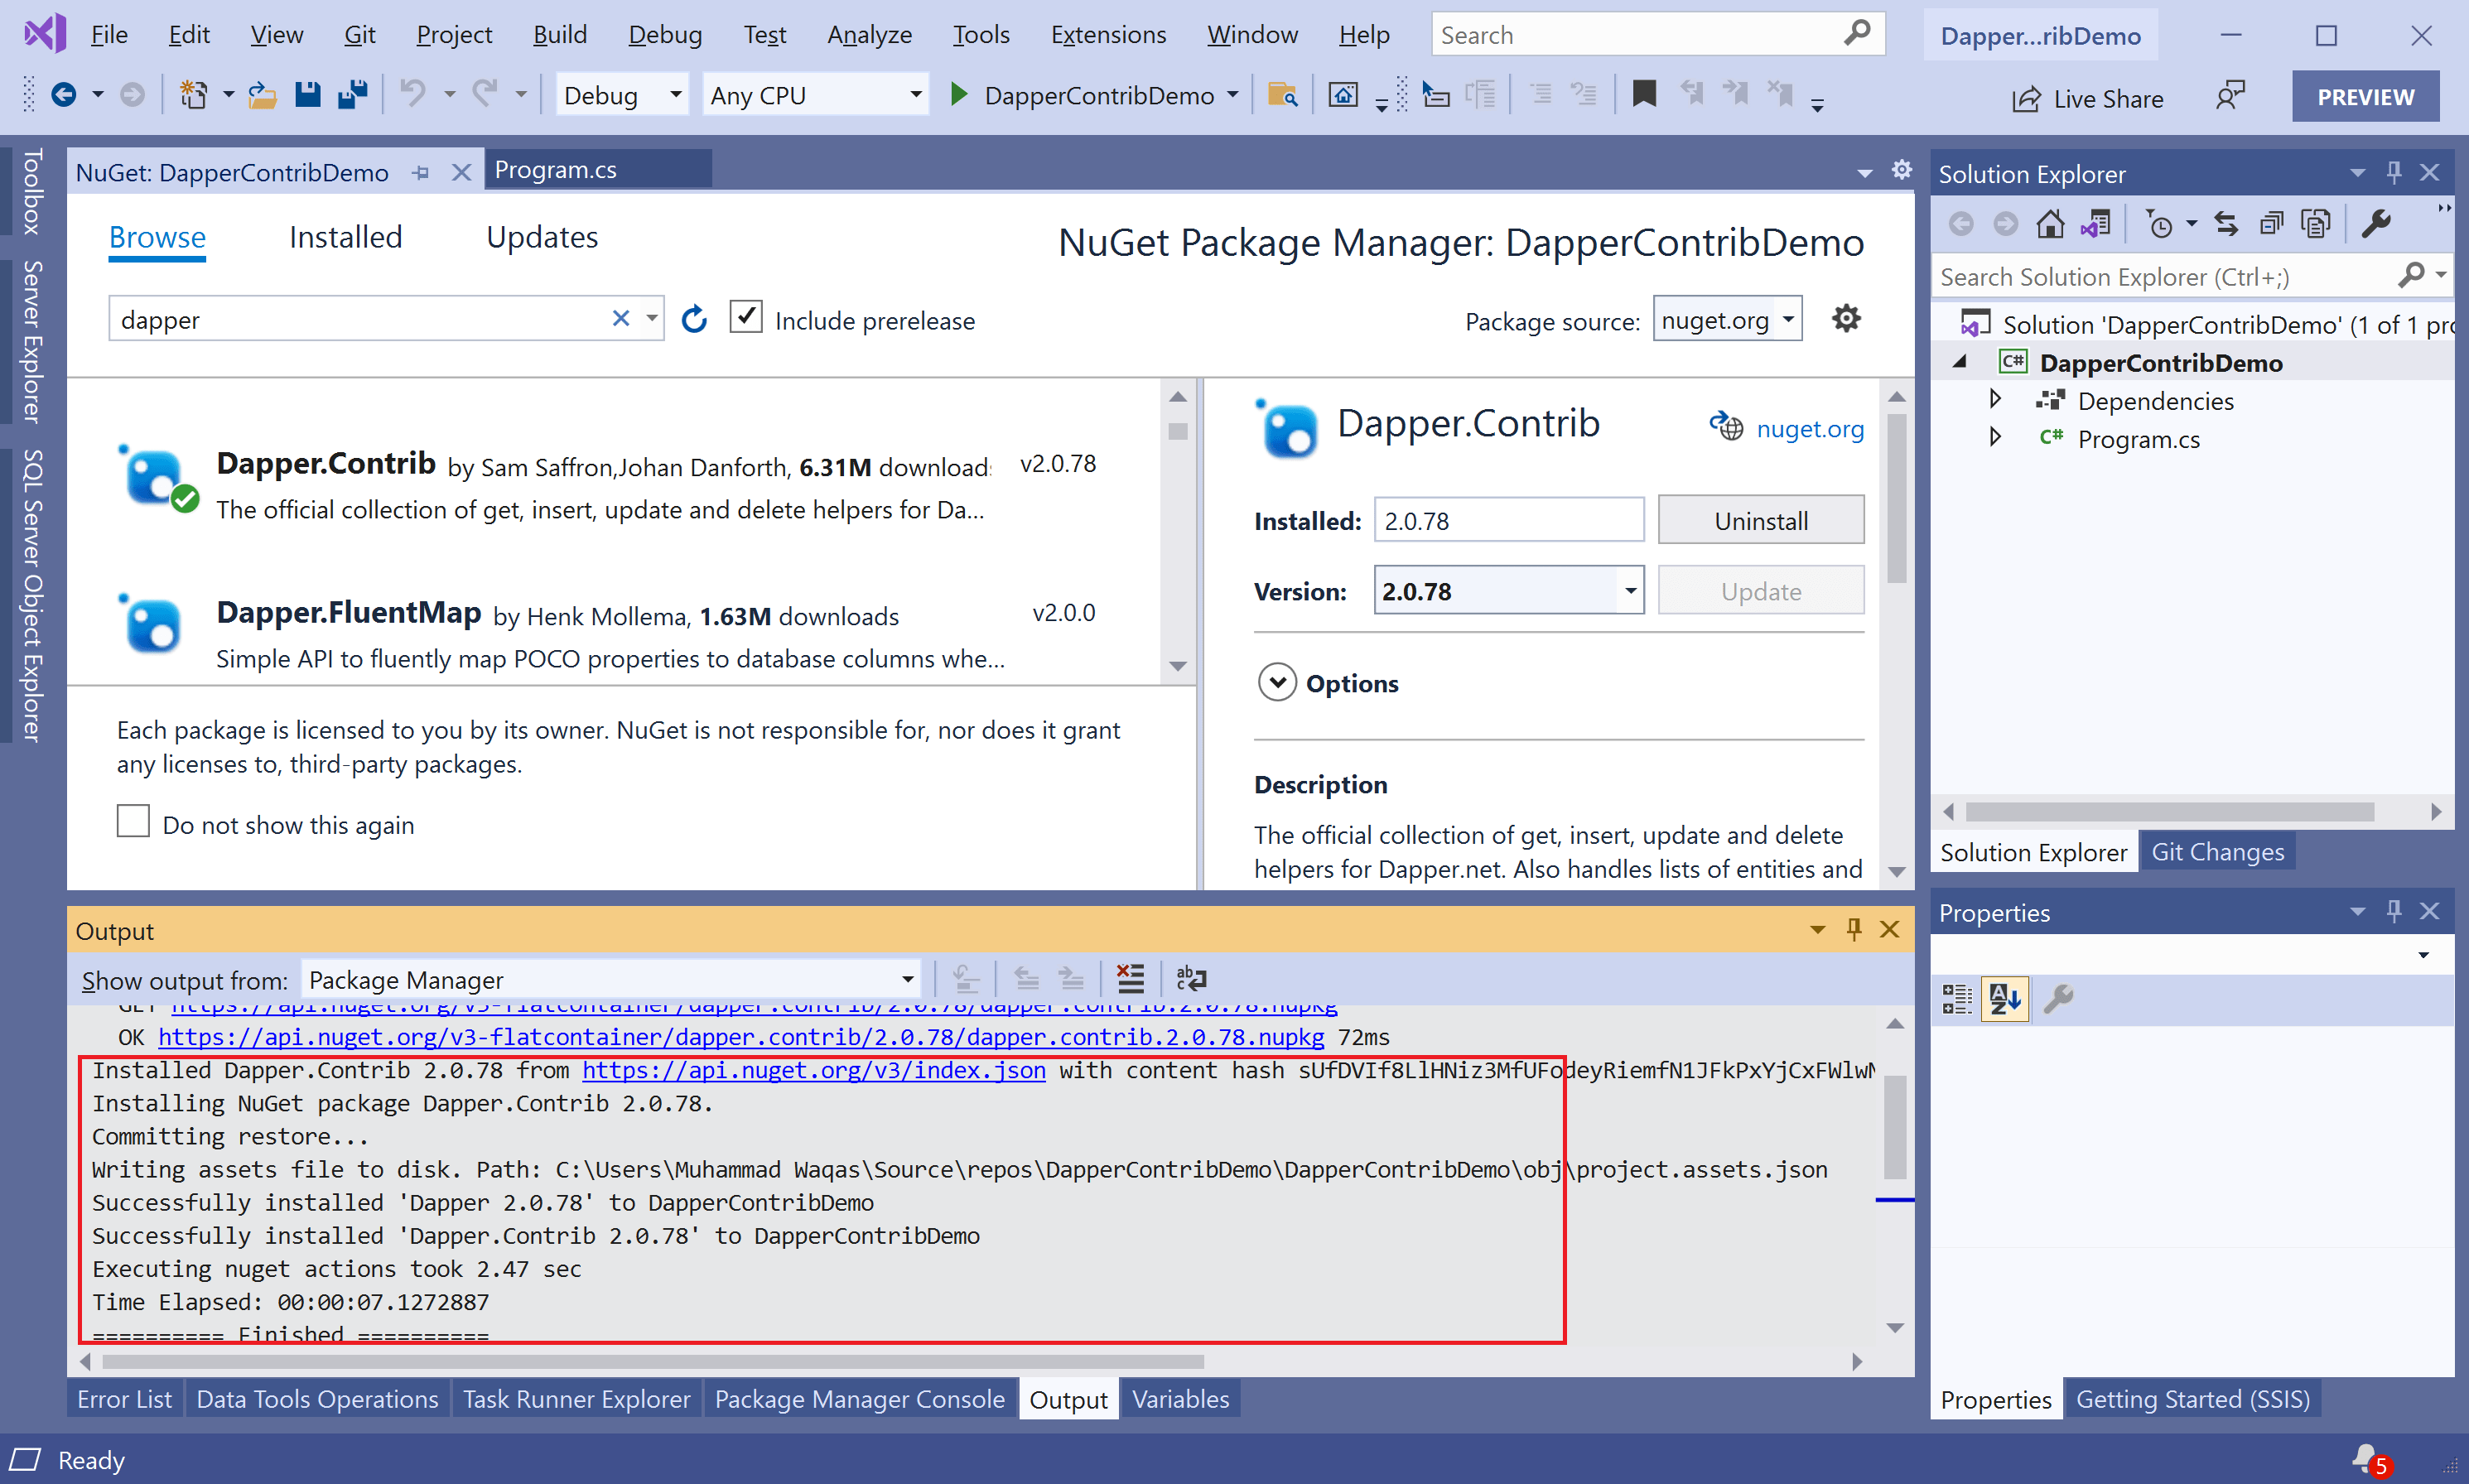2469x1484 pixels.
Task: Toggle word wrap in the Output window
Action: coord(1190,979)
